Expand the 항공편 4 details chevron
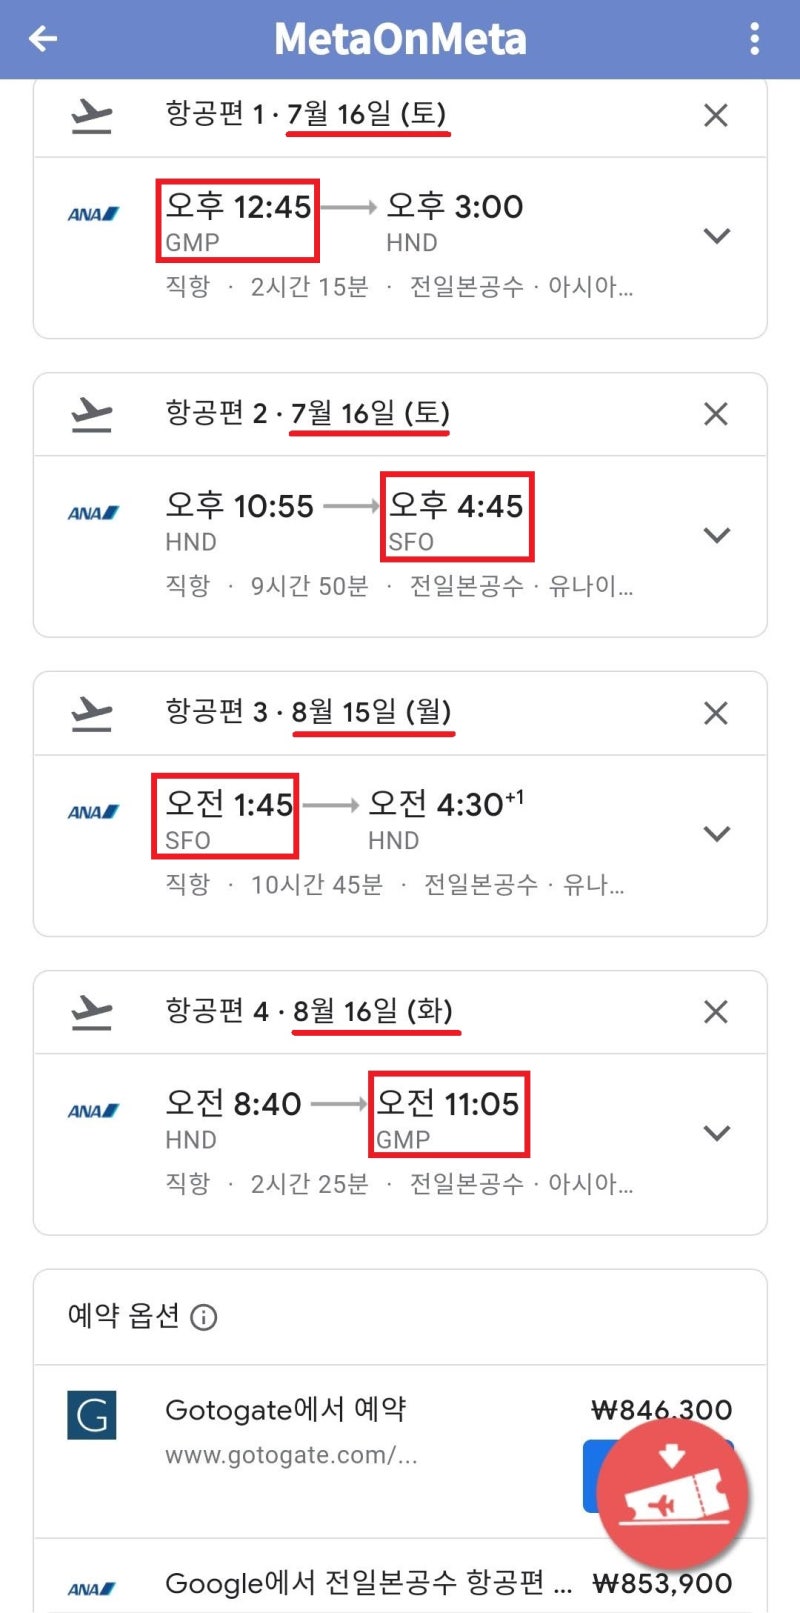 (x=716, y=1133)
